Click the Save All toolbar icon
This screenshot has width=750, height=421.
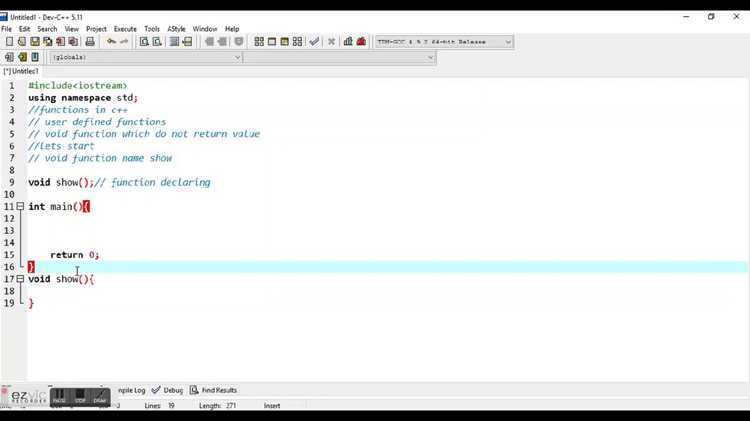[48, 42]
